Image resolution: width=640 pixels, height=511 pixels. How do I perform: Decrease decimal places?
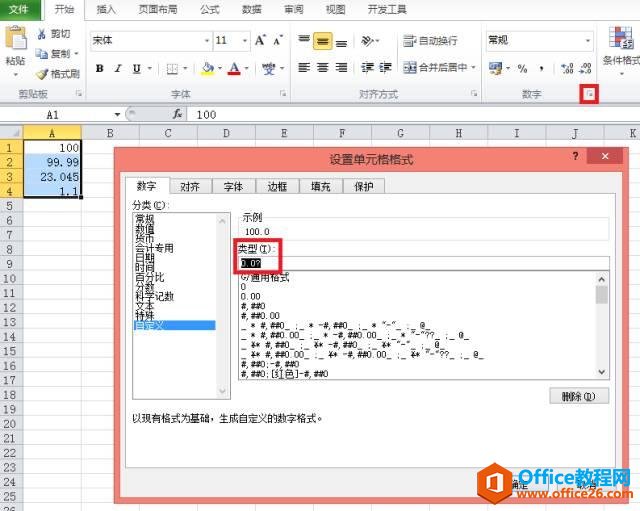pos(585,69)
